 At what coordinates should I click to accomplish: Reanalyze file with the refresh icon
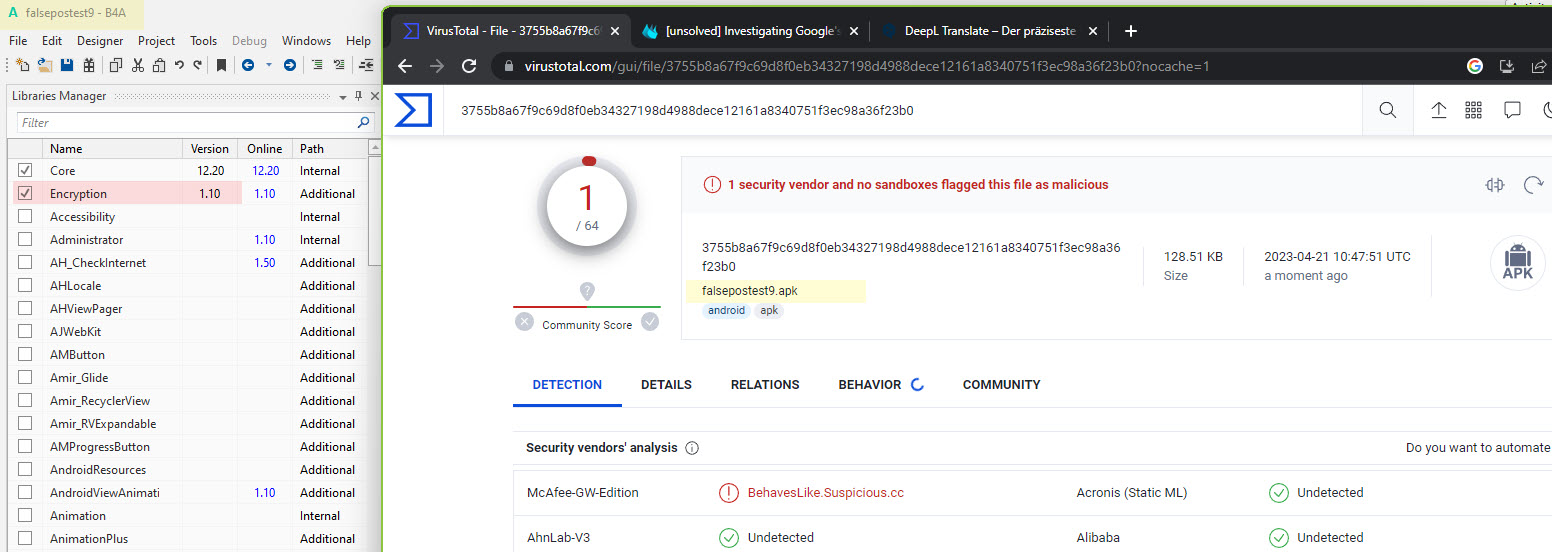click(x=1532, y=185)
